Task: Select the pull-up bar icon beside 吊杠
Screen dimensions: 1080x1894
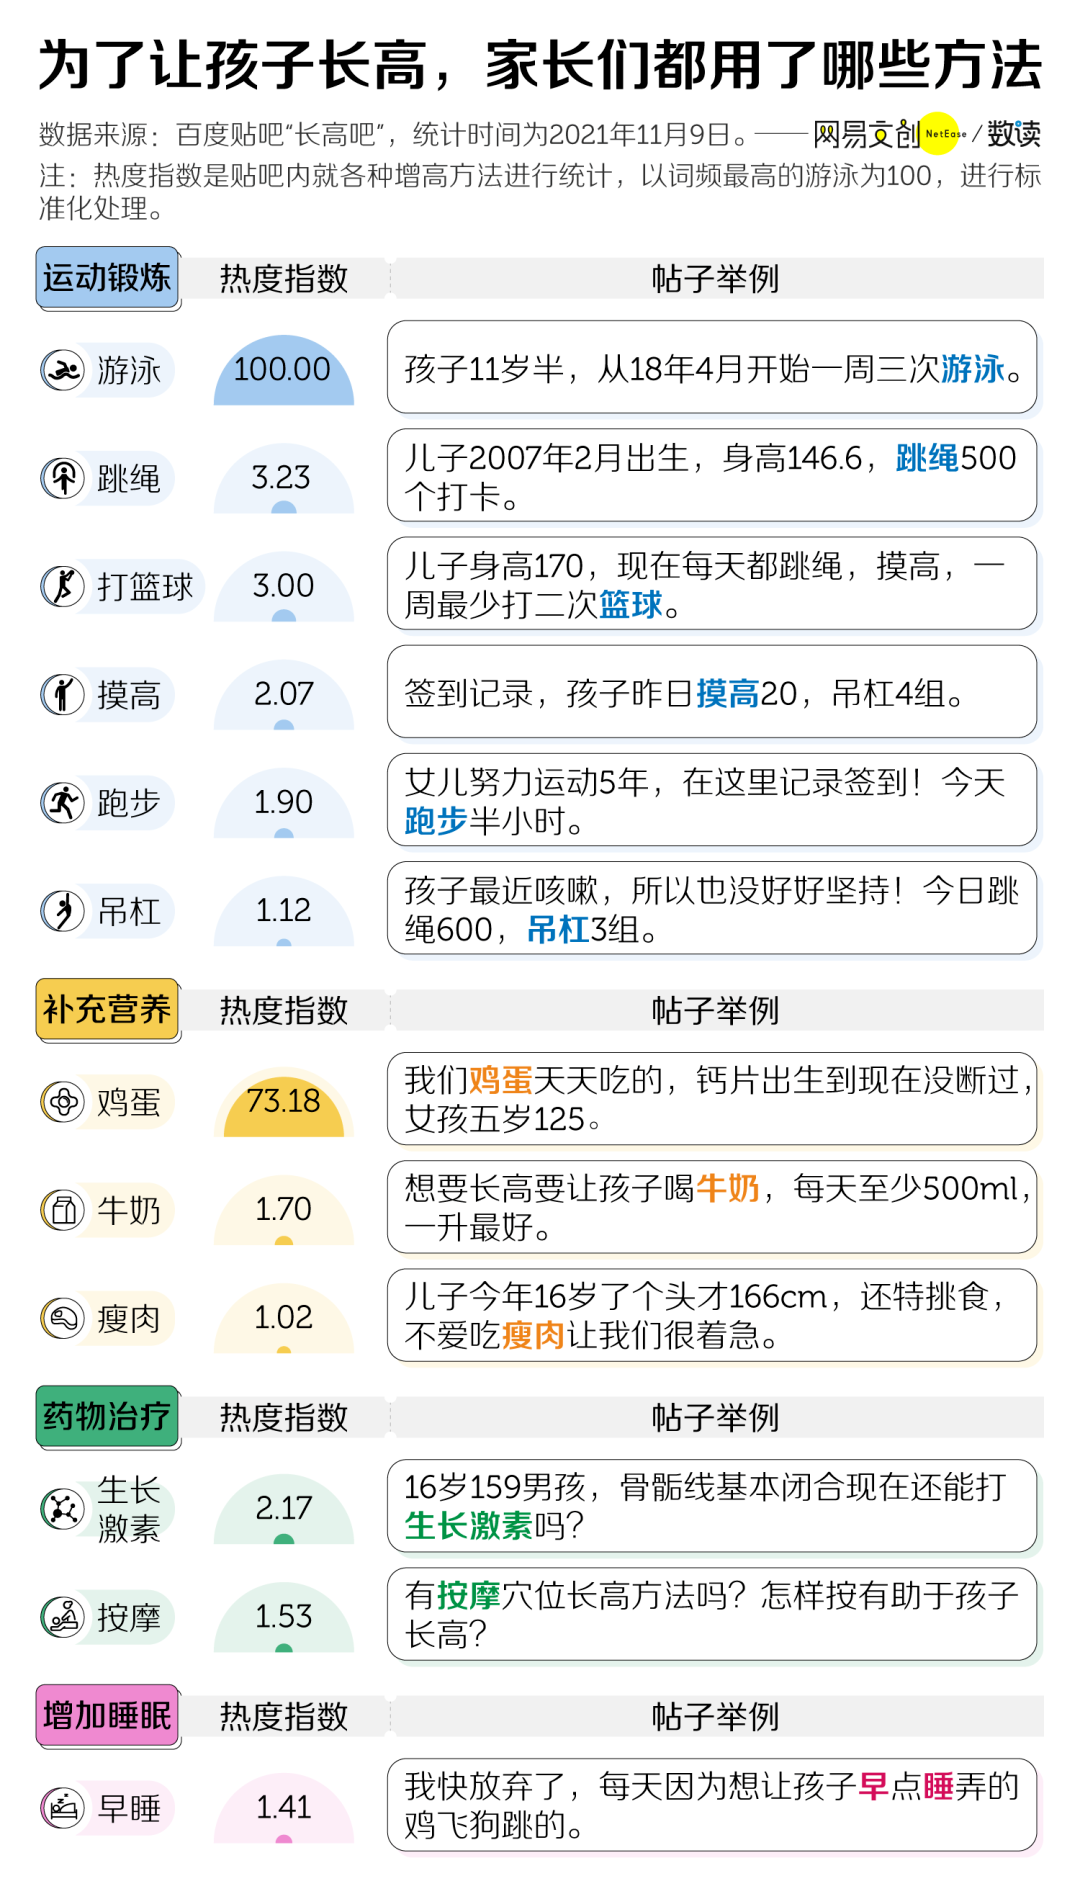Action: (63, 911)
